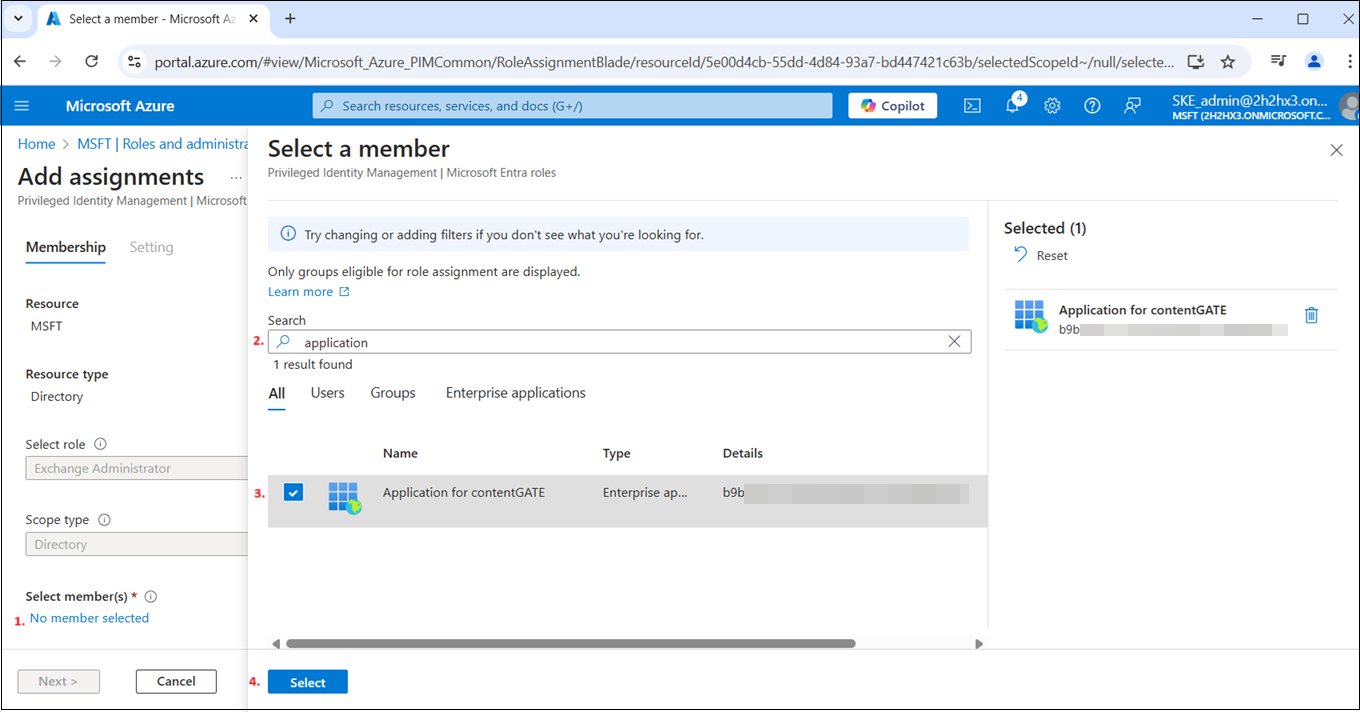
Task: Click the blue Select button
Action: (x=307, y=682)
